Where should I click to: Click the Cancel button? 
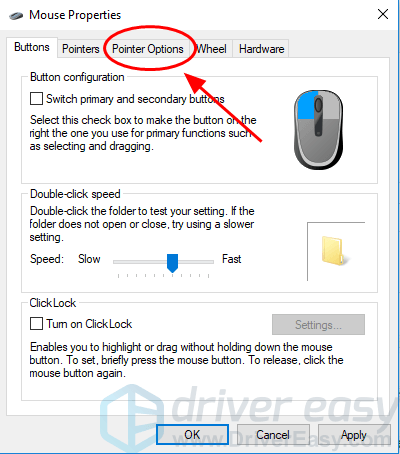273,435
